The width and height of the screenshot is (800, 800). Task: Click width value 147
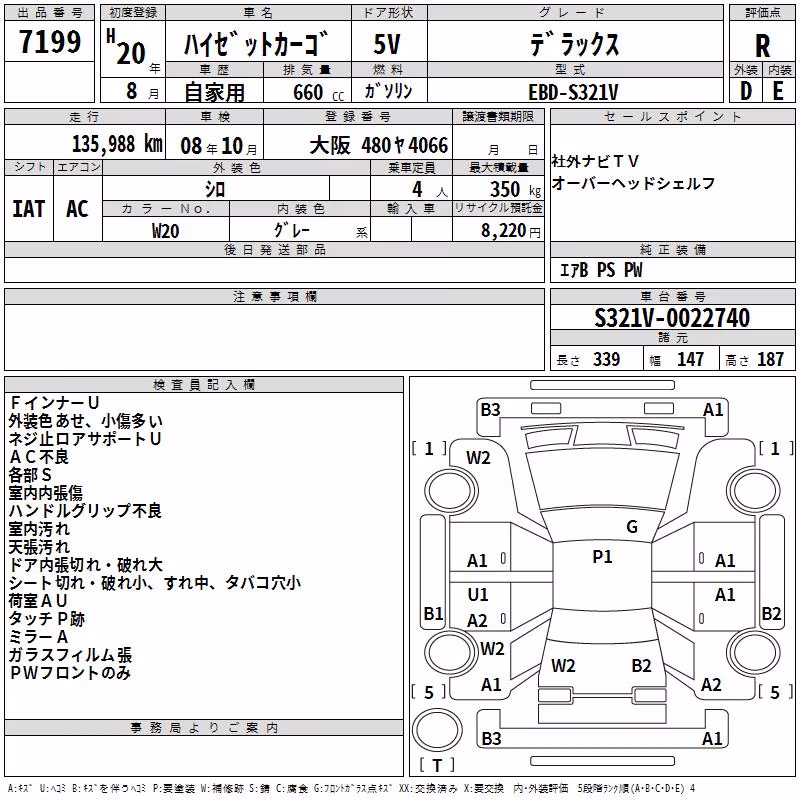(690, 360)
